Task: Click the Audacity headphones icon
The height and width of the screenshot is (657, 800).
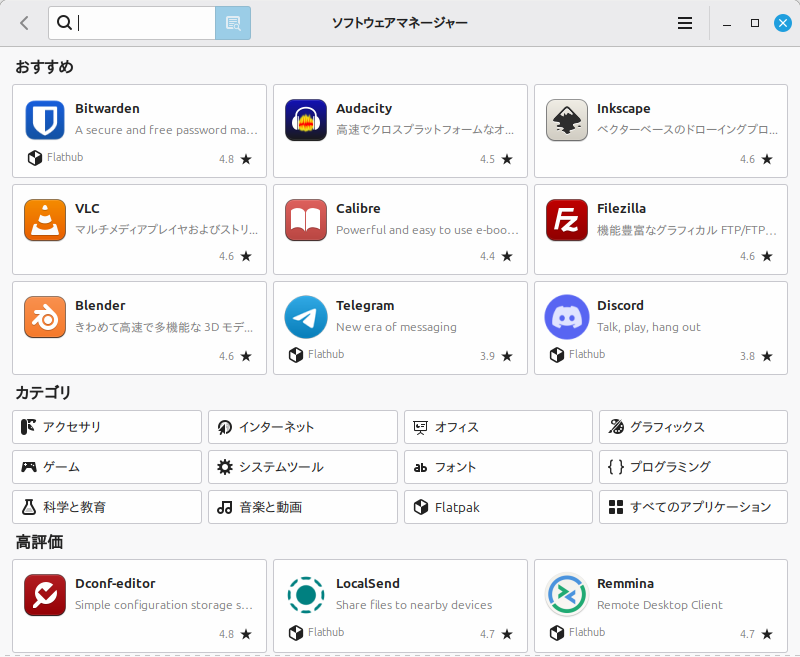Action: pyautogui.click(x=306, y=120)
